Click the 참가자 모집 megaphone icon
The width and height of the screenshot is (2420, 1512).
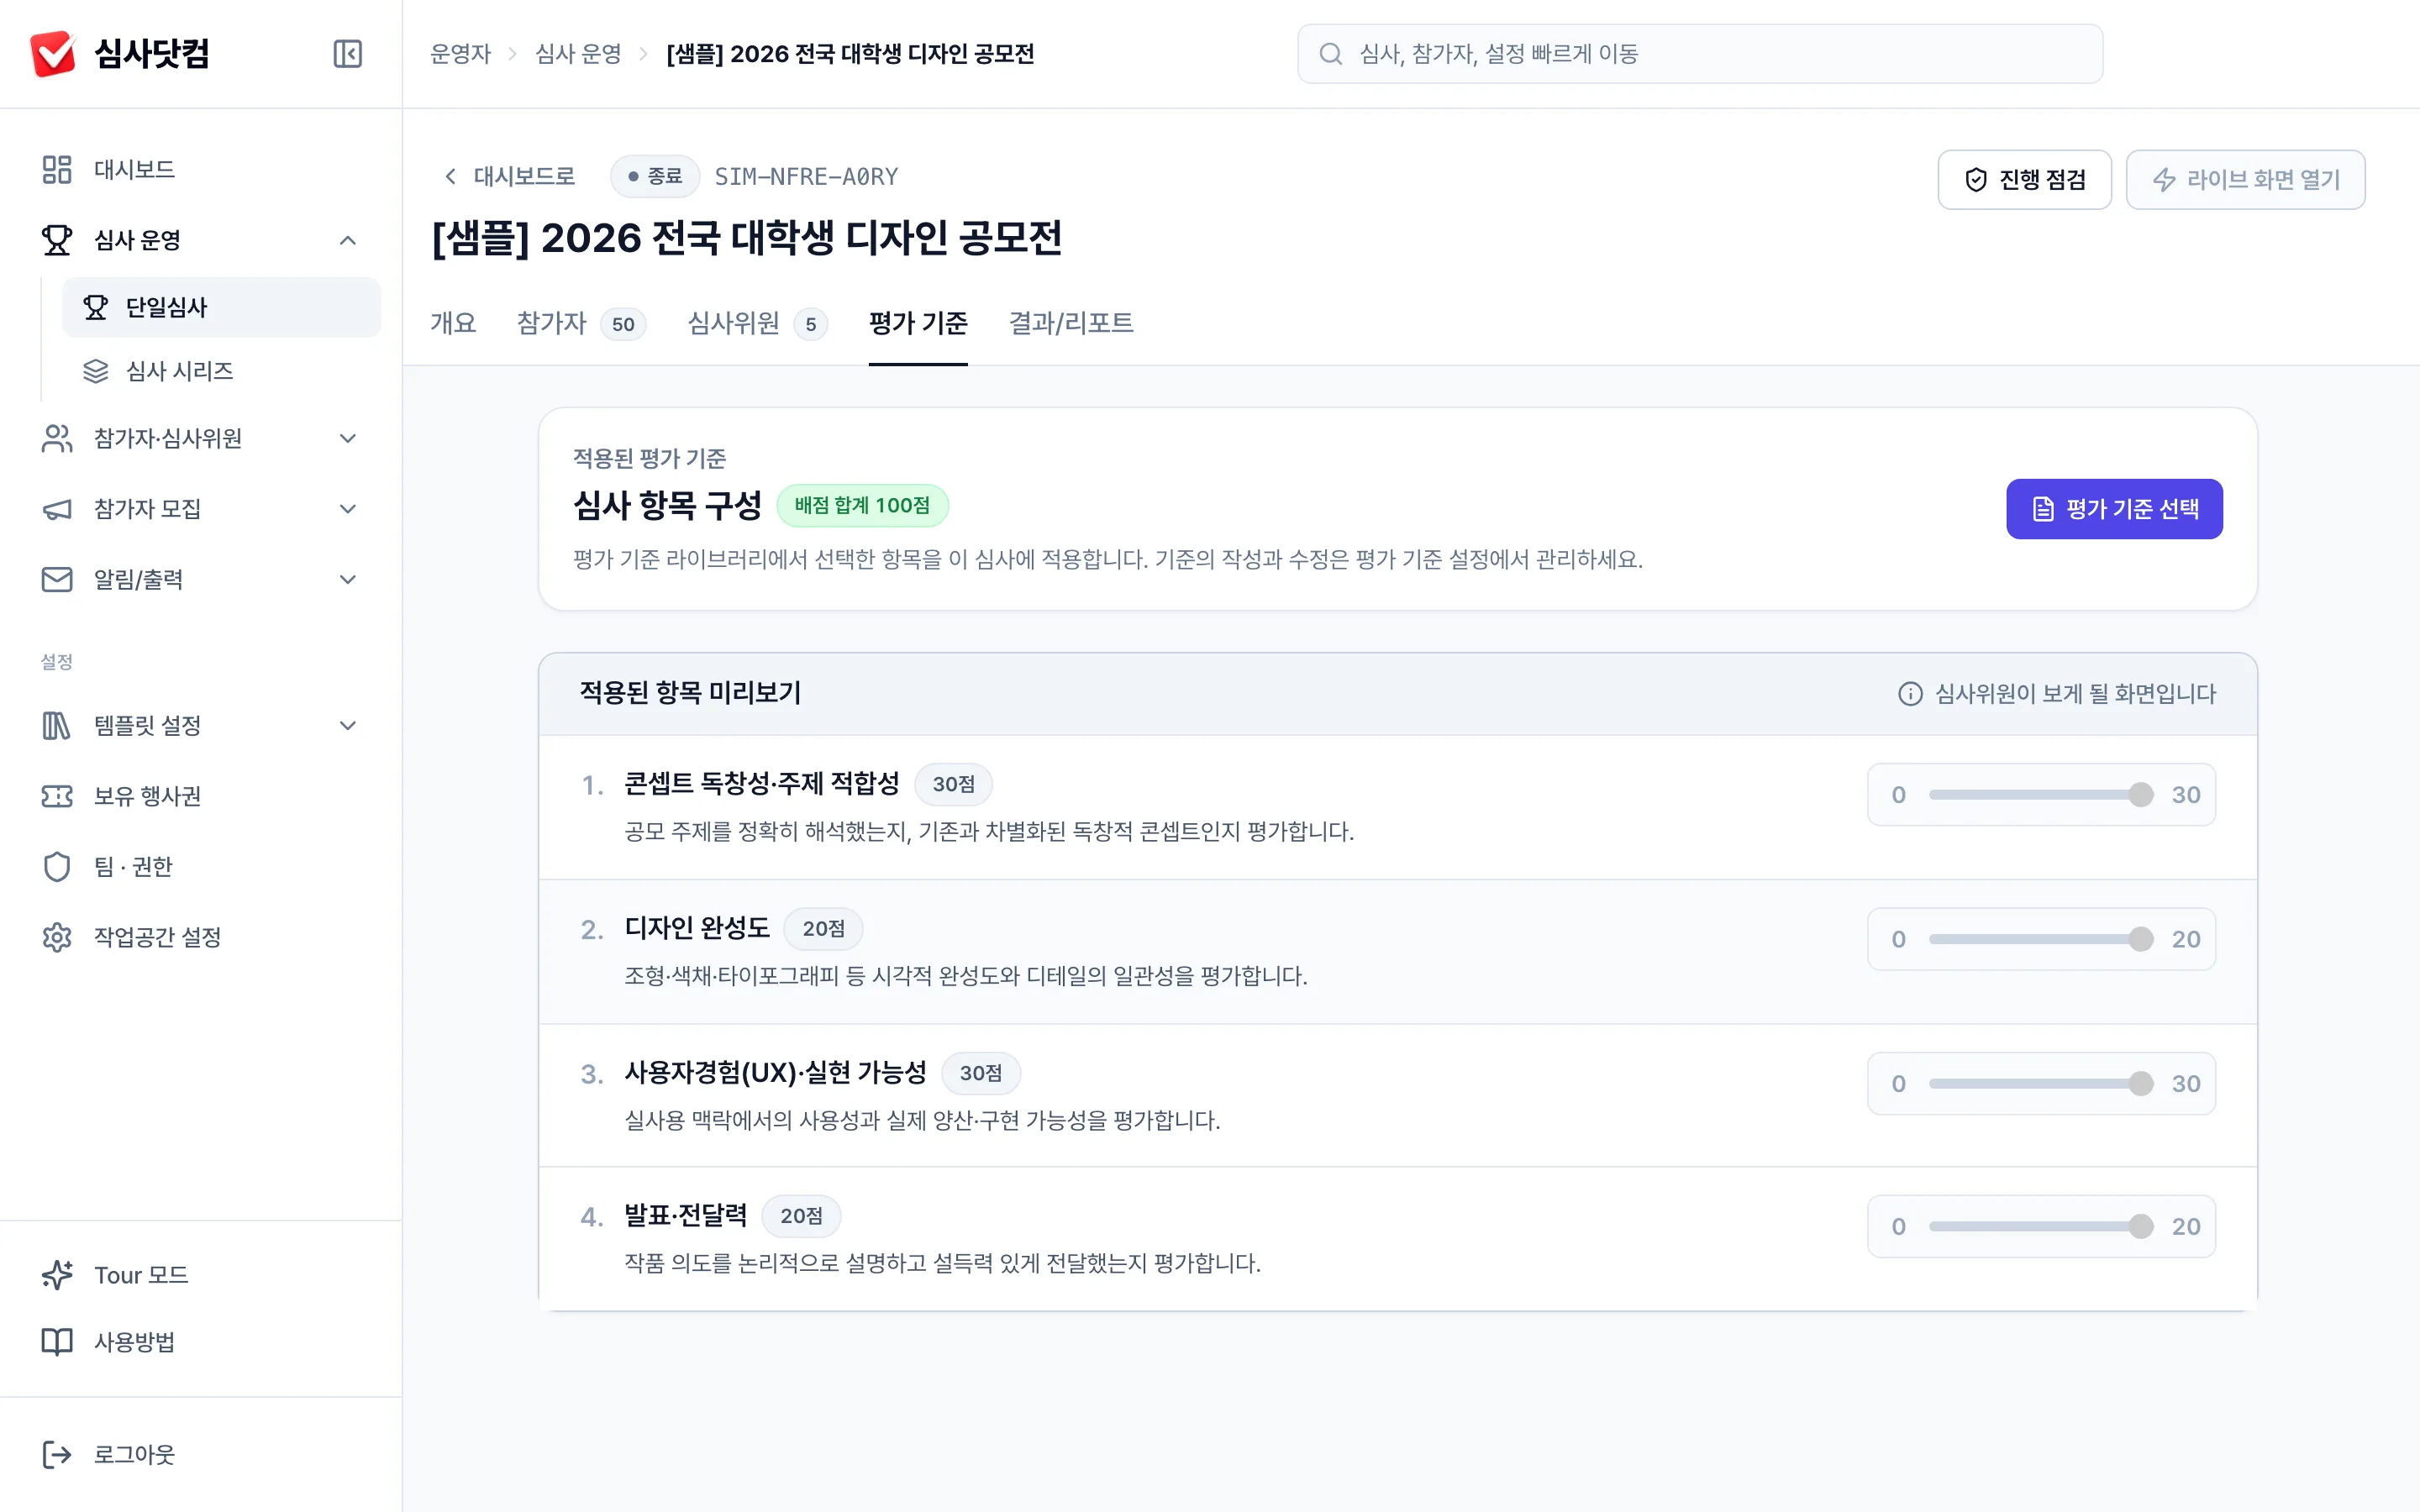pos(57,509)
